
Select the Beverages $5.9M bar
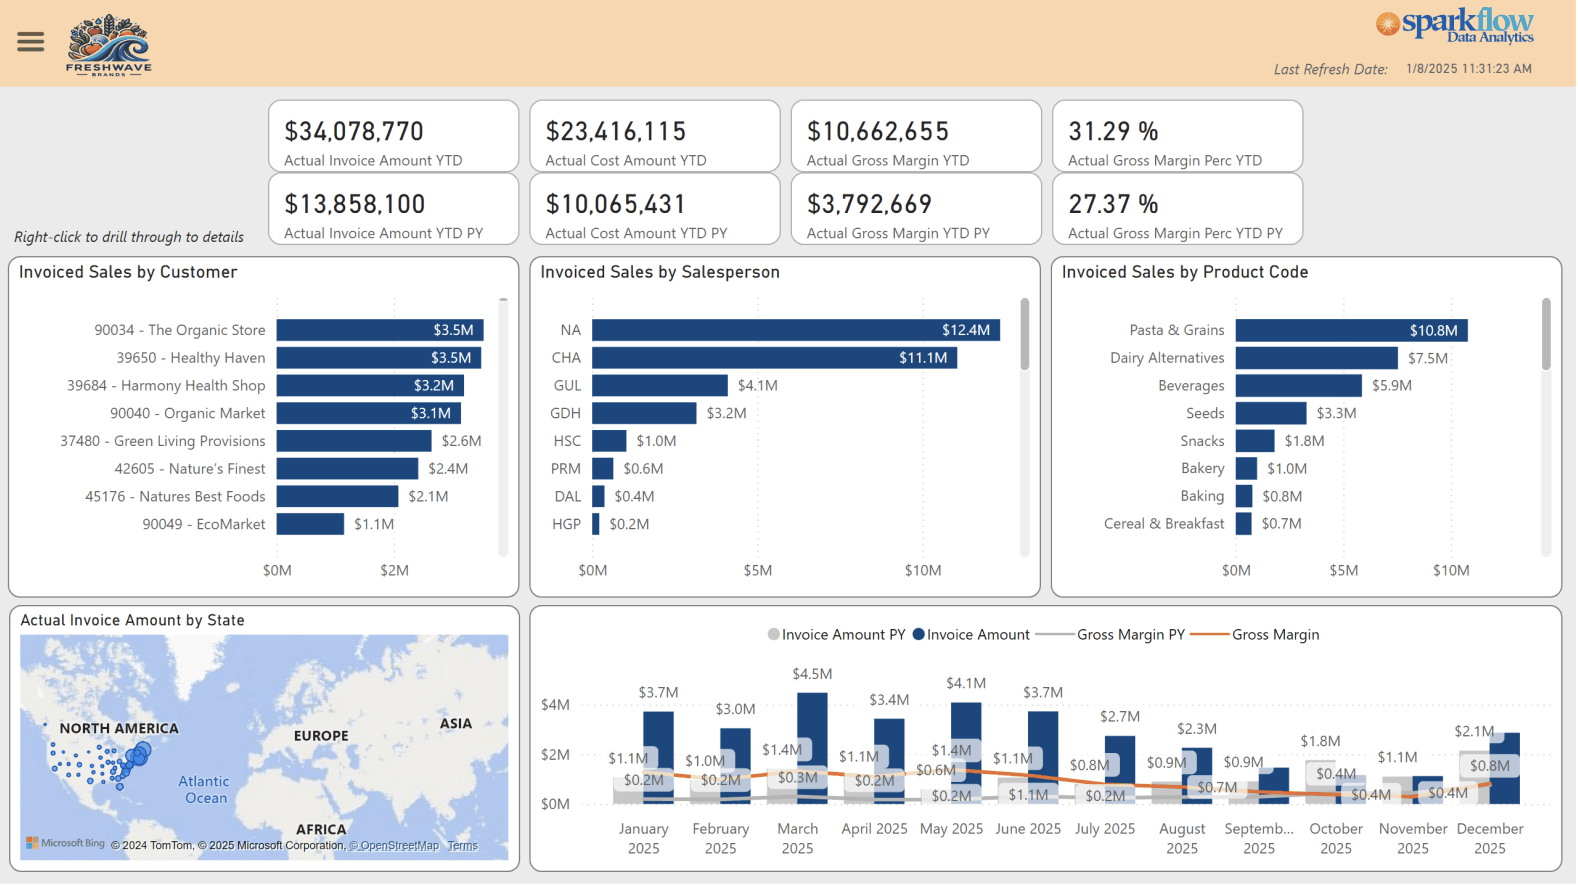pyautogui.click(x=1299, y=386)
